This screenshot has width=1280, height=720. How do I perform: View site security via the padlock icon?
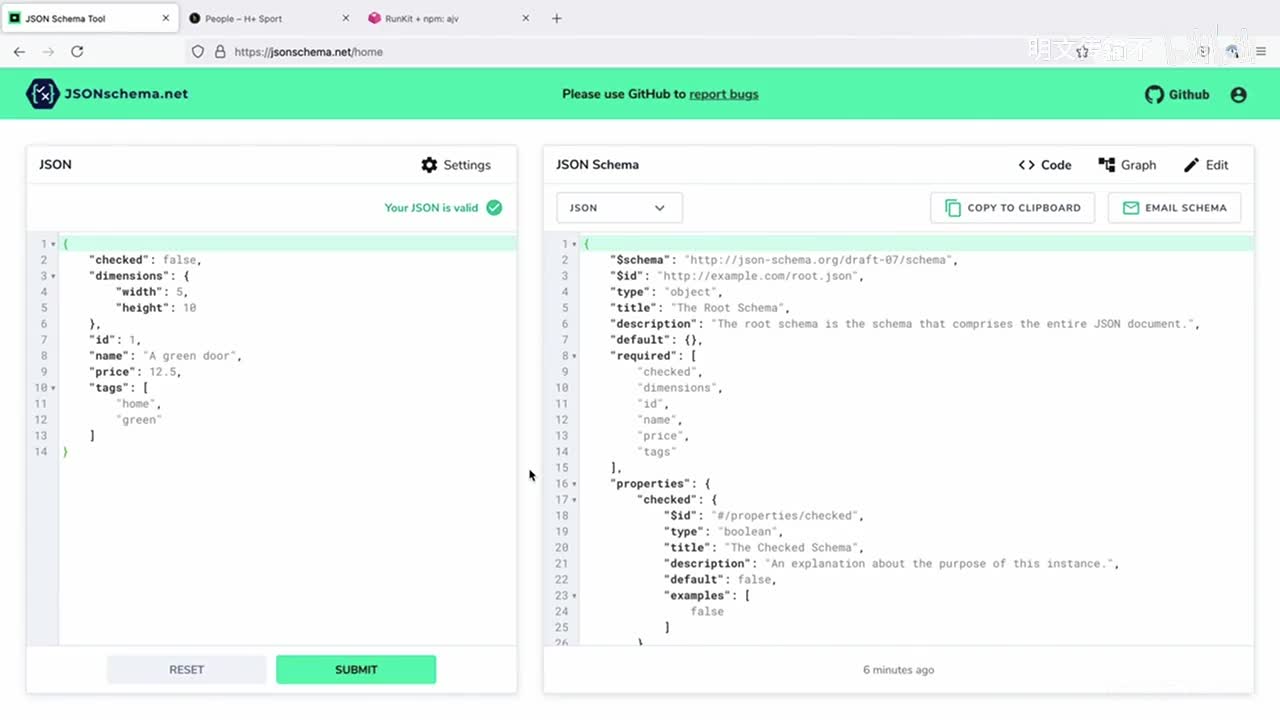pos(220,52)
